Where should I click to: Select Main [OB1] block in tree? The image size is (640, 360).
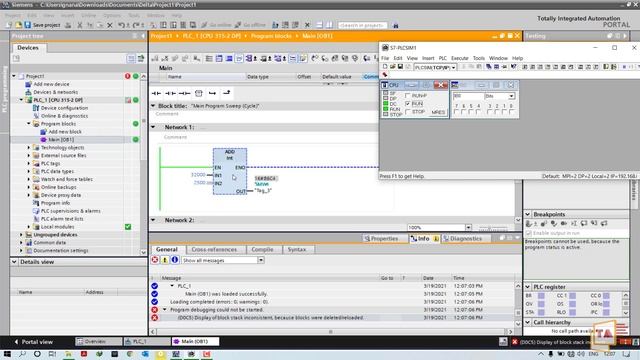pos(61,140)
